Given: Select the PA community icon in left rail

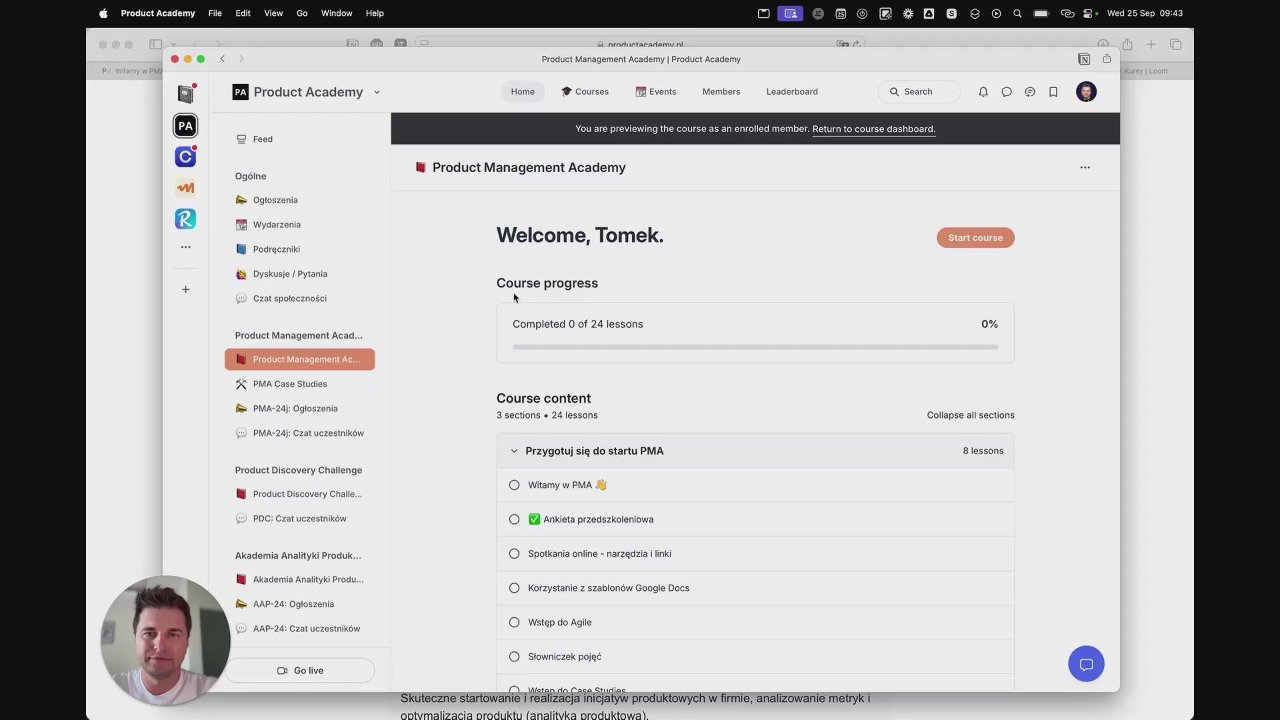Looking at the screenshot, I should pyautogui.click(x=185, y=126).
